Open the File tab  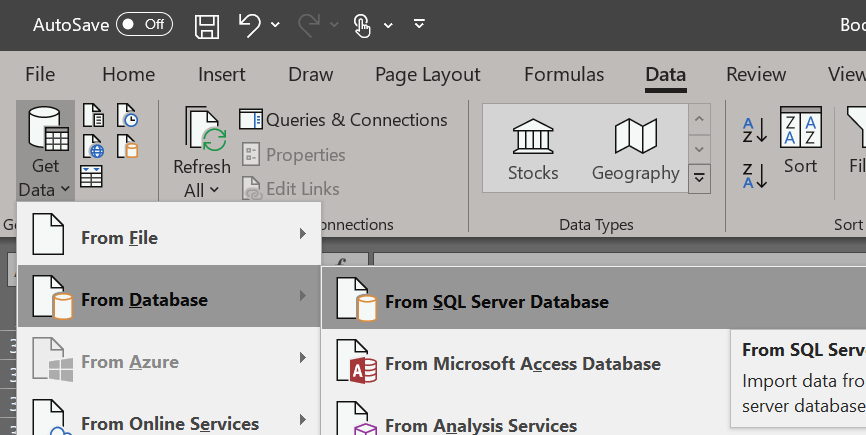[x=40, y=75]
